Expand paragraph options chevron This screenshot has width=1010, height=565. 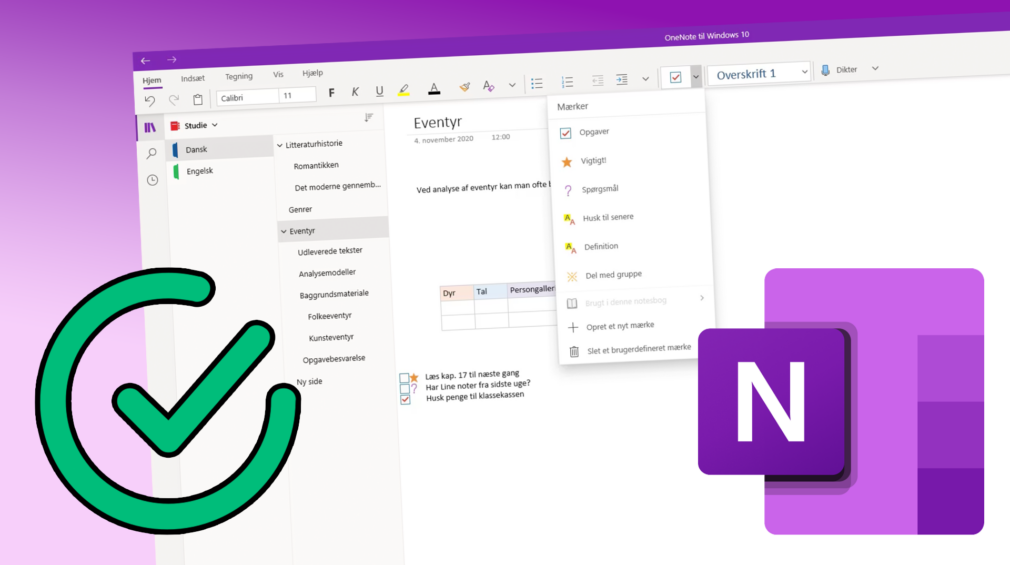tap(645, 79)
